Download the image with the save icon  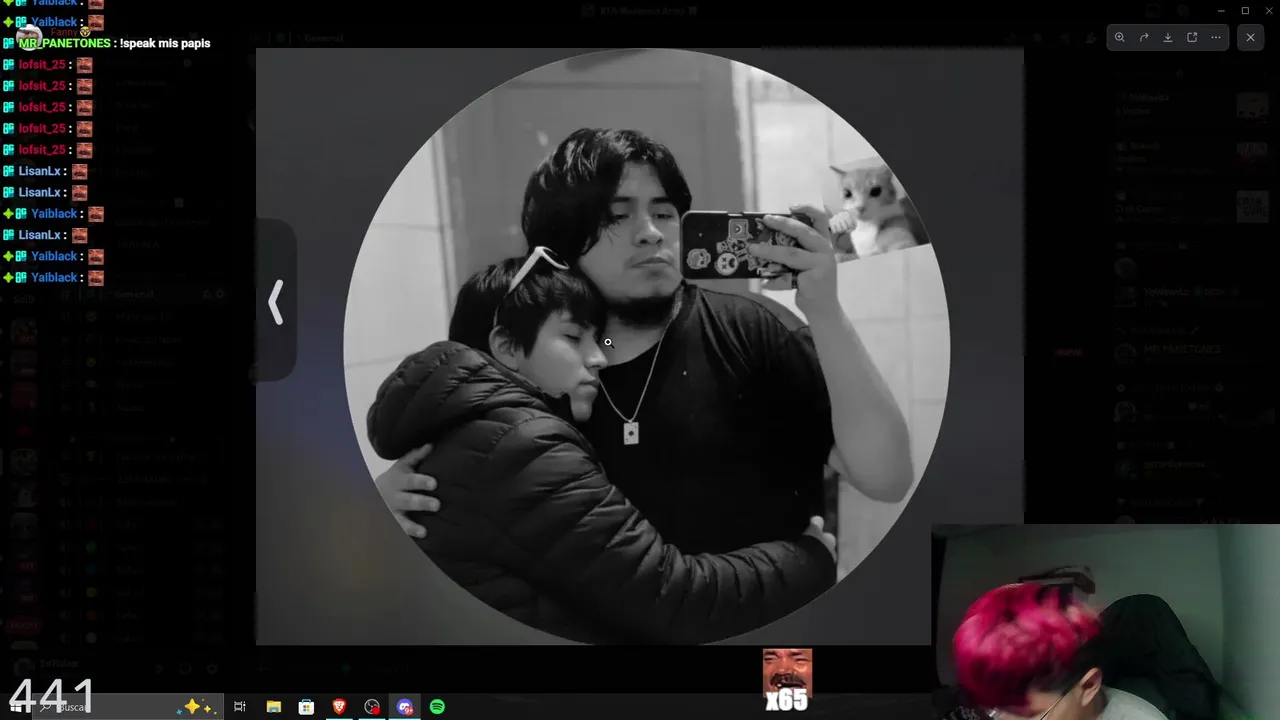pyautogui.click(x=1168, y=37)
